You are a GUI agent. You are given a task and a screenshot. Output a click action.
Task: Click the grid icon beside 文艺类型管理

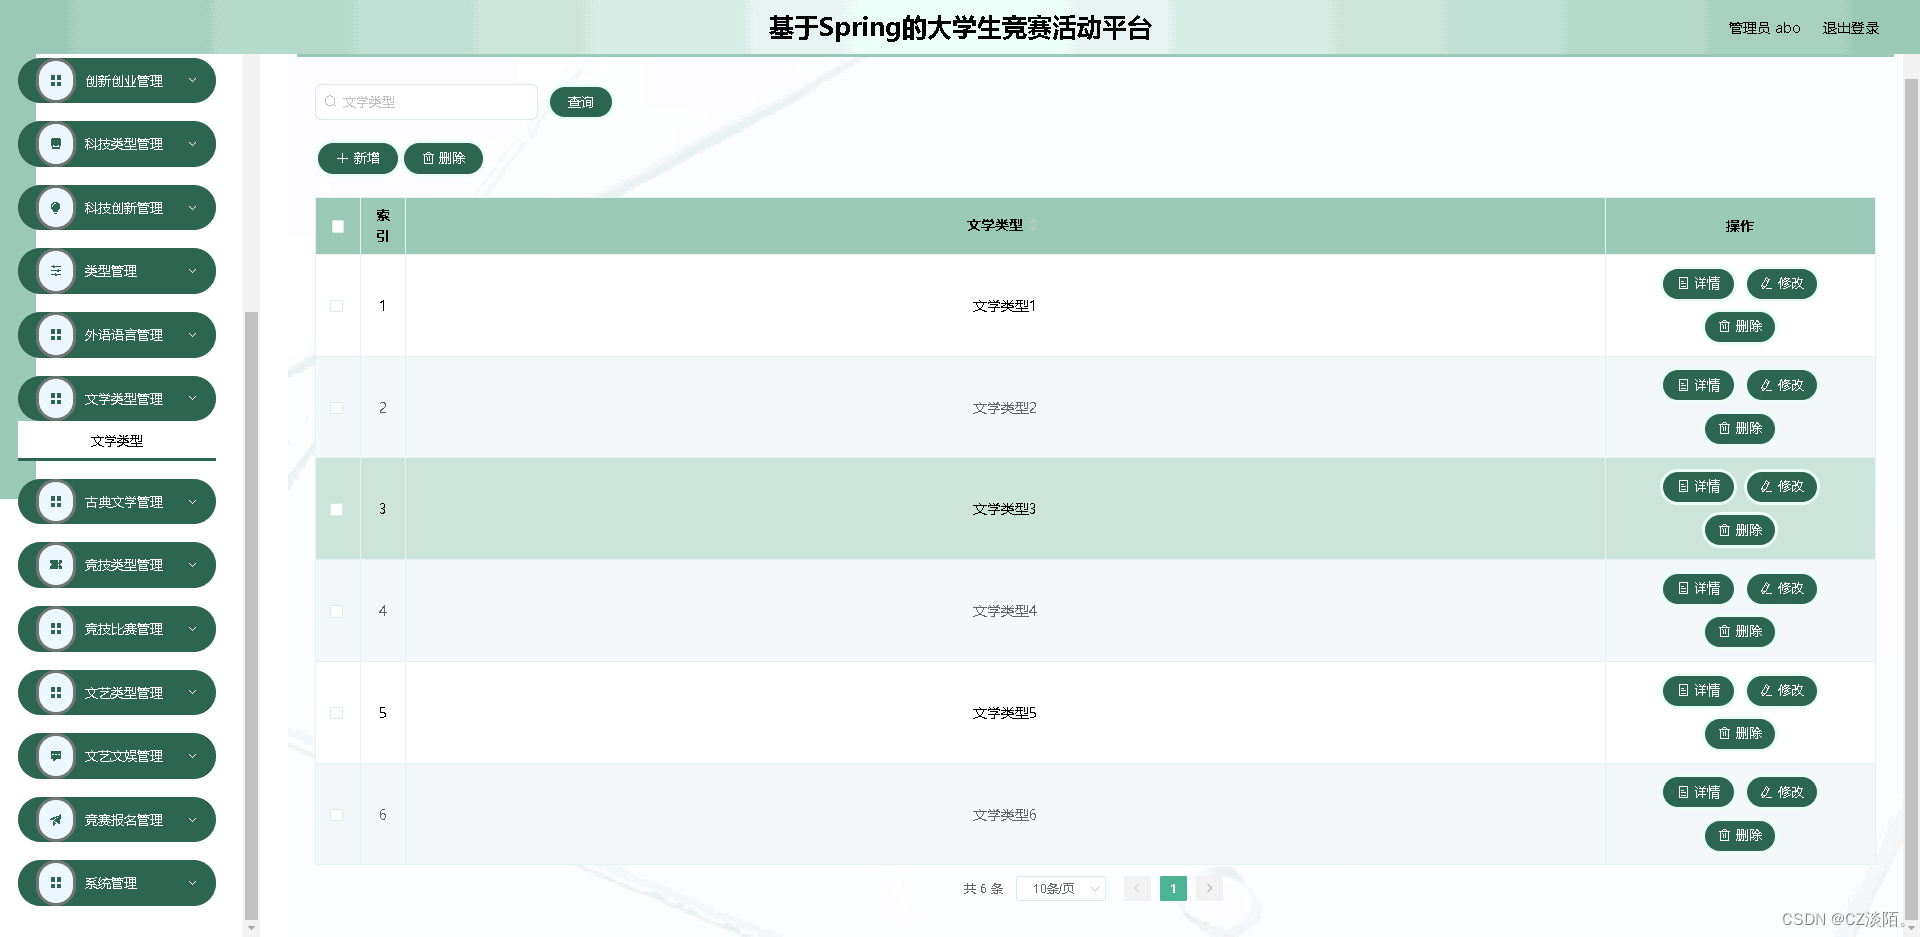click(x=56, y=693)
